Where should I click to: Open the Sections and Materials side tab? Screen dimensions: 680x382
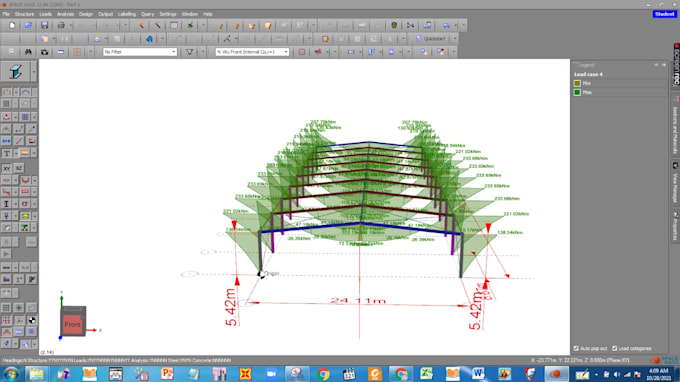click(676, 126)
